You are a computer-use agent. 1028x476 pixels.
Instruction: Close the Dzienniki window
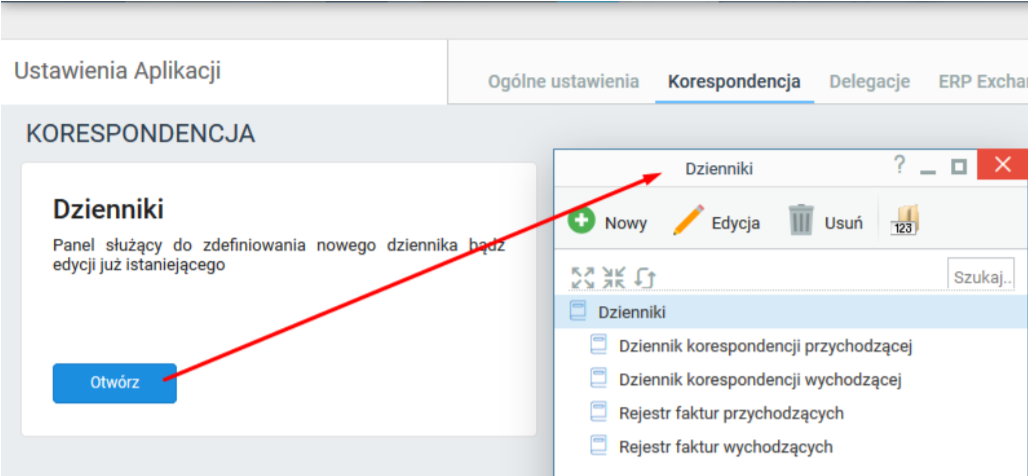coord(1002,165)
